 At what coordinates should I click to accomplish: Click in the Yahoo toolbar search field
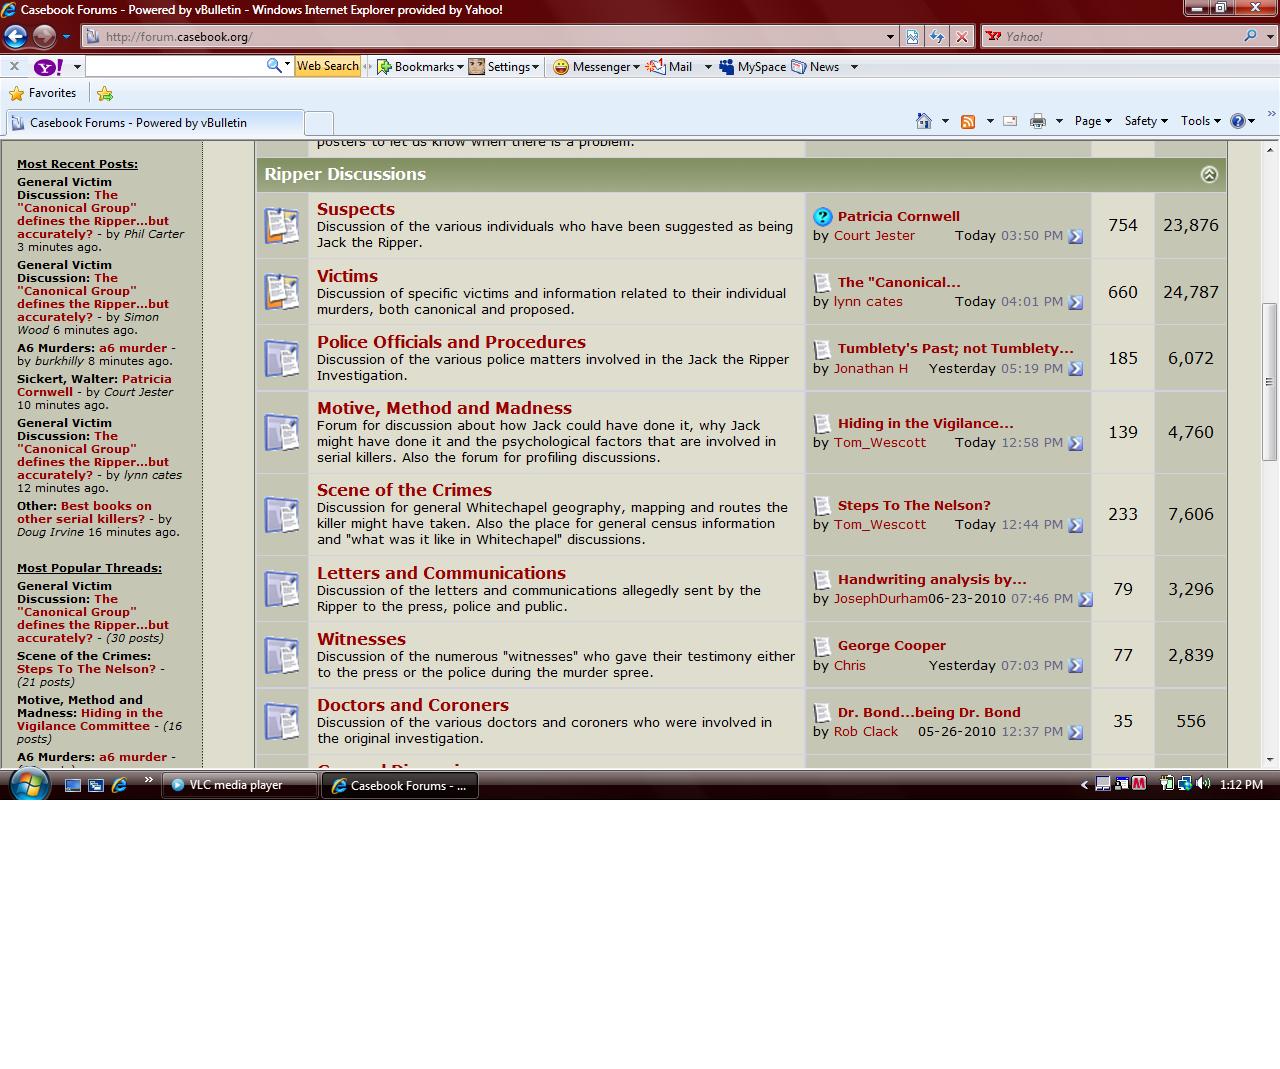[x=175, y=67]
